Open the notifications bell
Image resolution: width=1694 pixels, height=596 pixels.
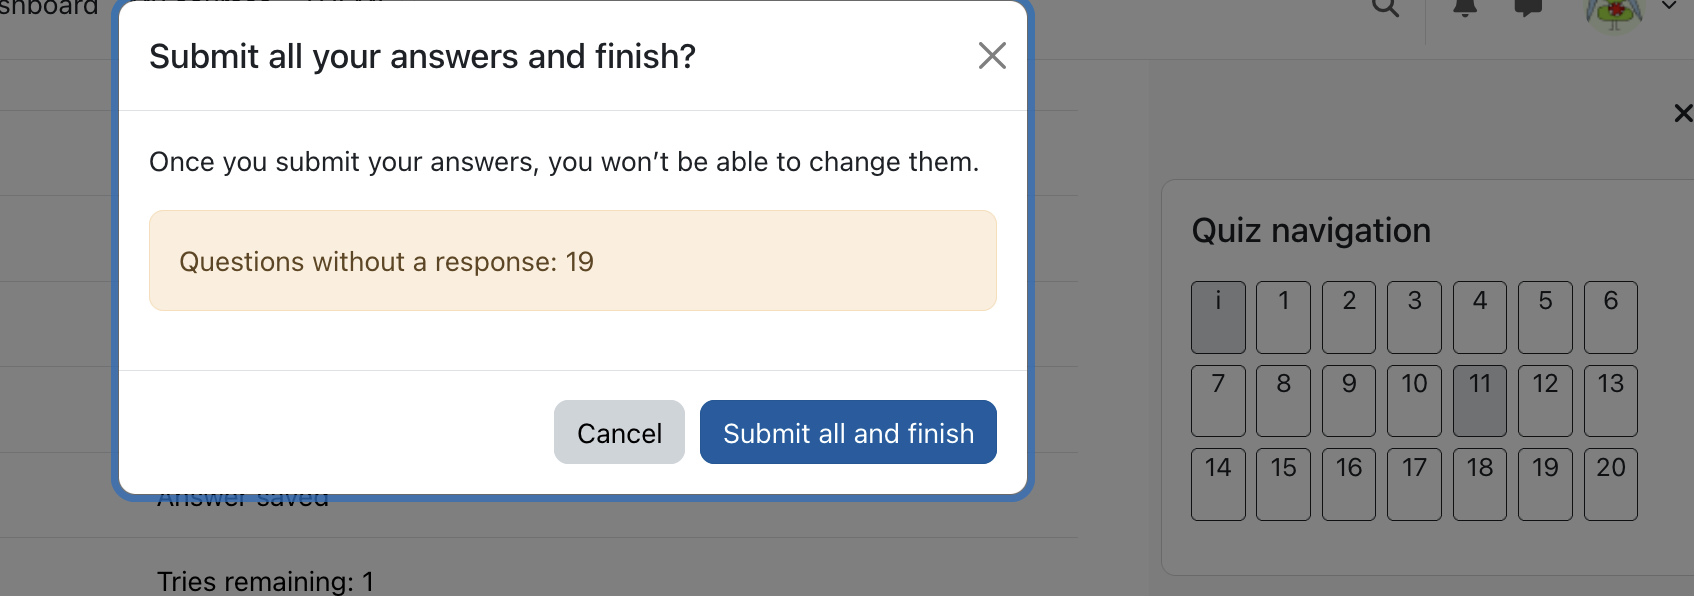click(1465, 7)
